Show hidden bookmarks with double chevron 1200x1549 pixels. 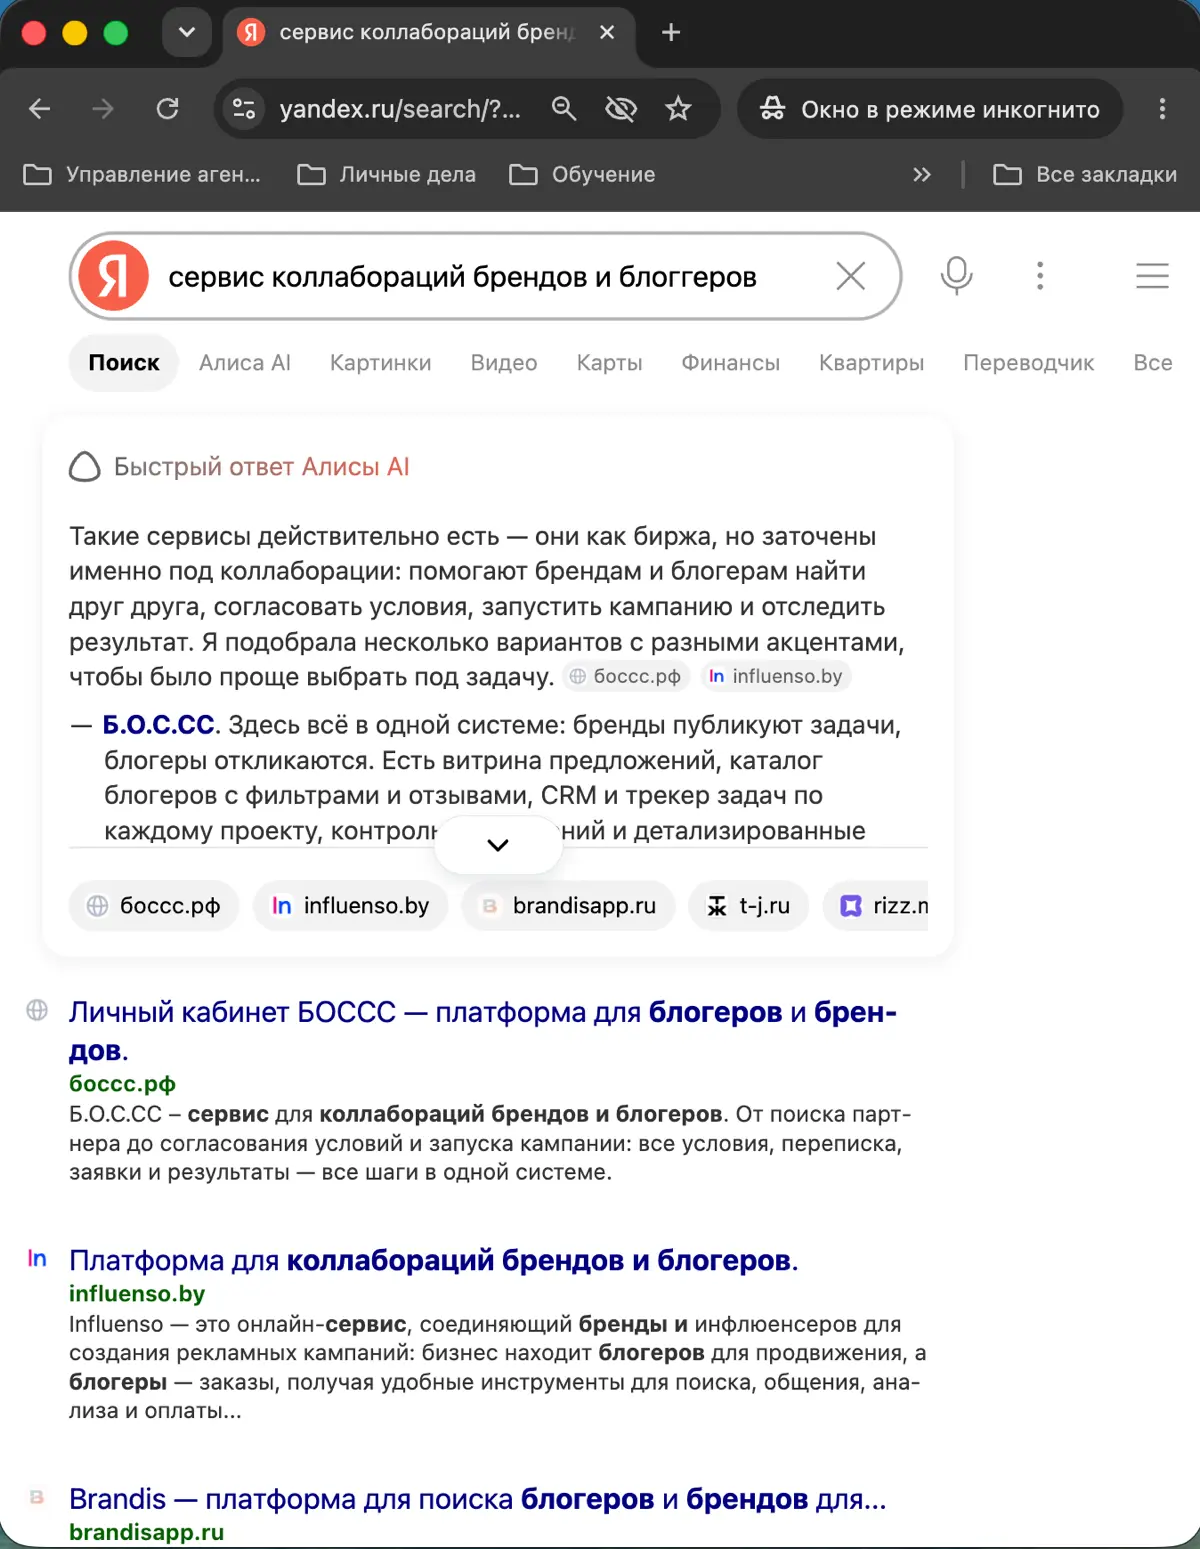pyautogui.click(x=922, y=175)
